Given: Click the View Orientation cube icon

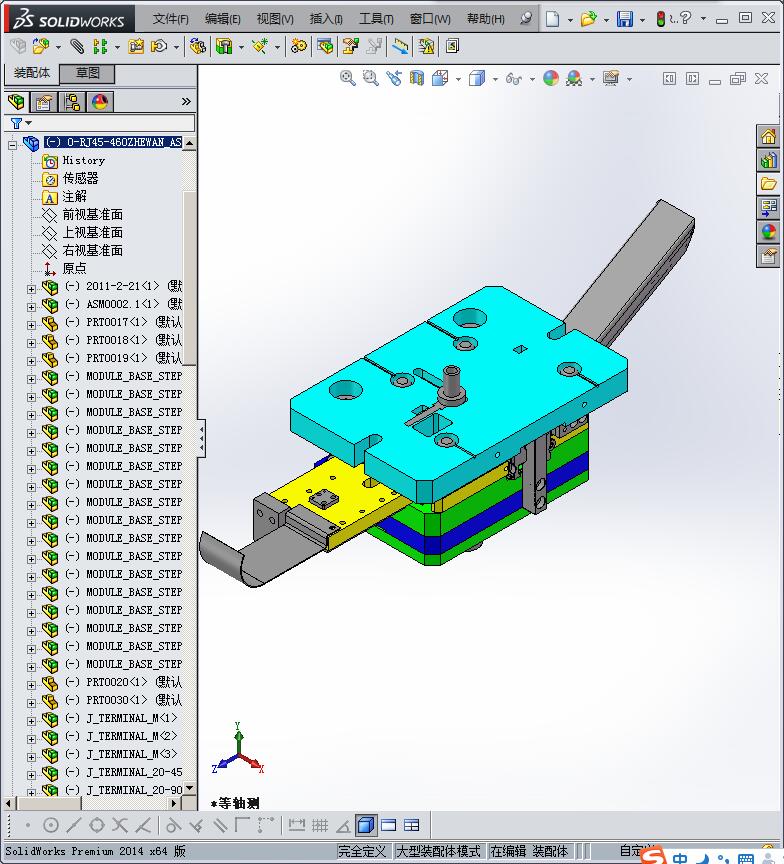Looking at the screenshot, I should tap(440, 78).
